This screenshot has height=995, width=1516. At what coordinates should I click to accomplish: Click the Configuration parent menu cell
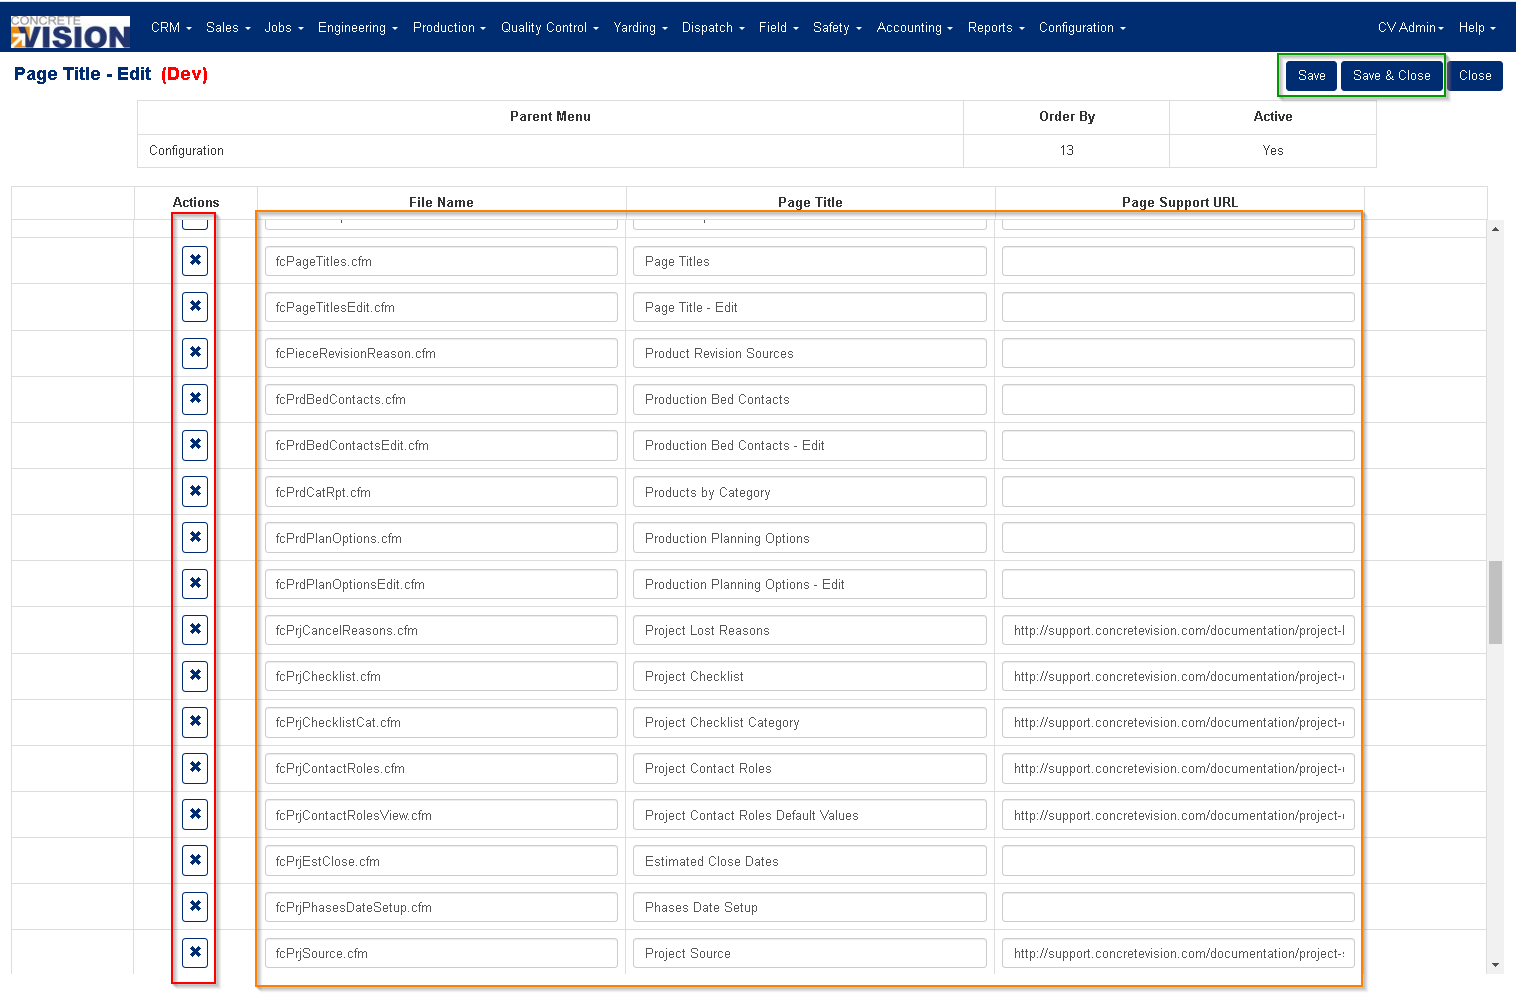pyautogui.click(x=550, y=151)
